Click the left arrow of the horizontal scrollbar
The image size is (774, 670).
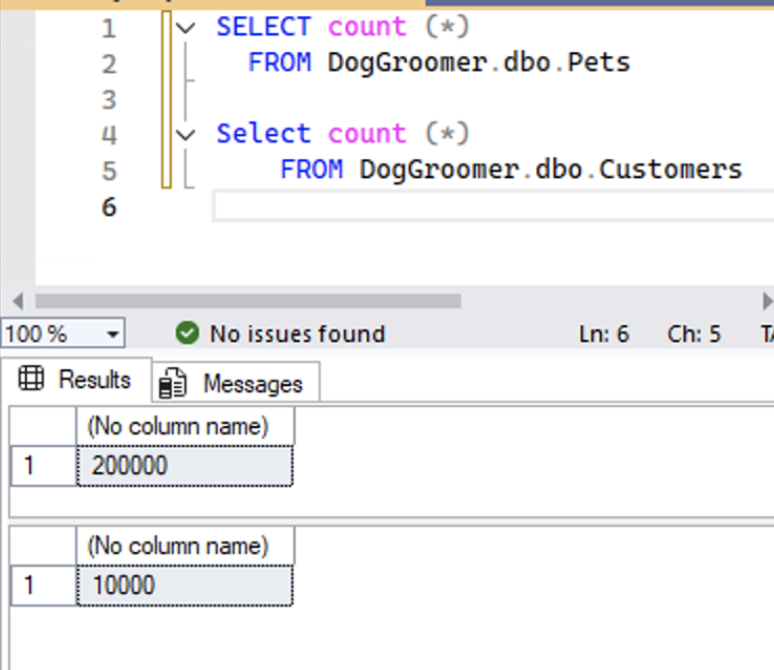[17, 301]
